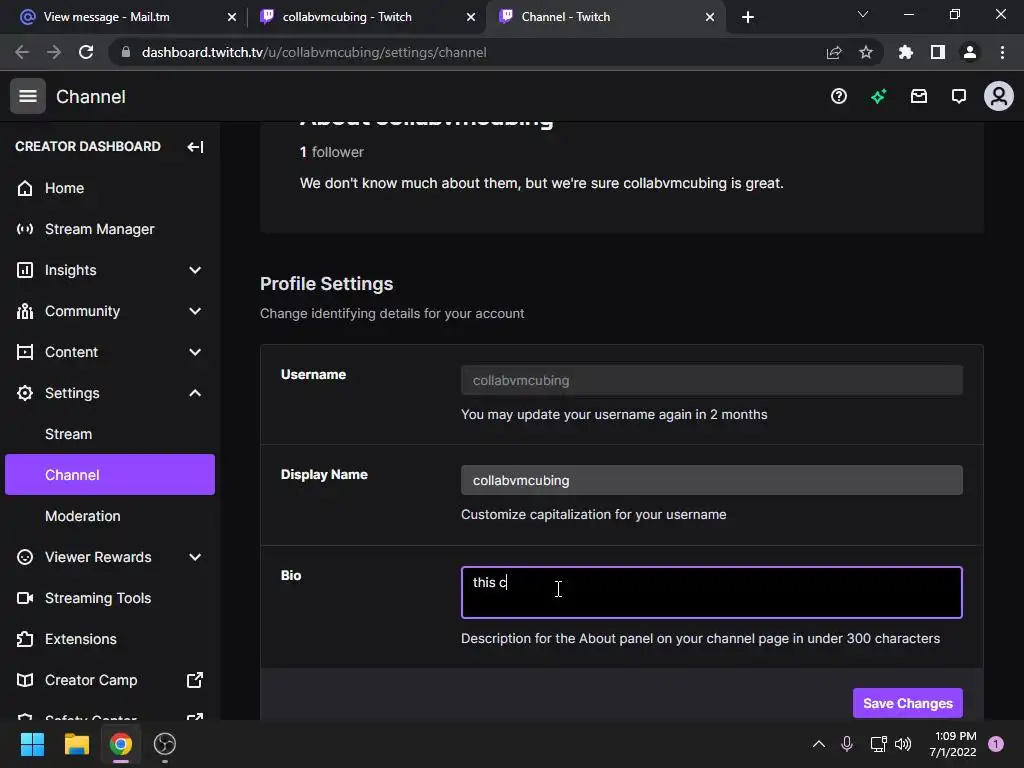Show hidden system tray icons
The image size is (1024, 768).
tap(818, 744)
